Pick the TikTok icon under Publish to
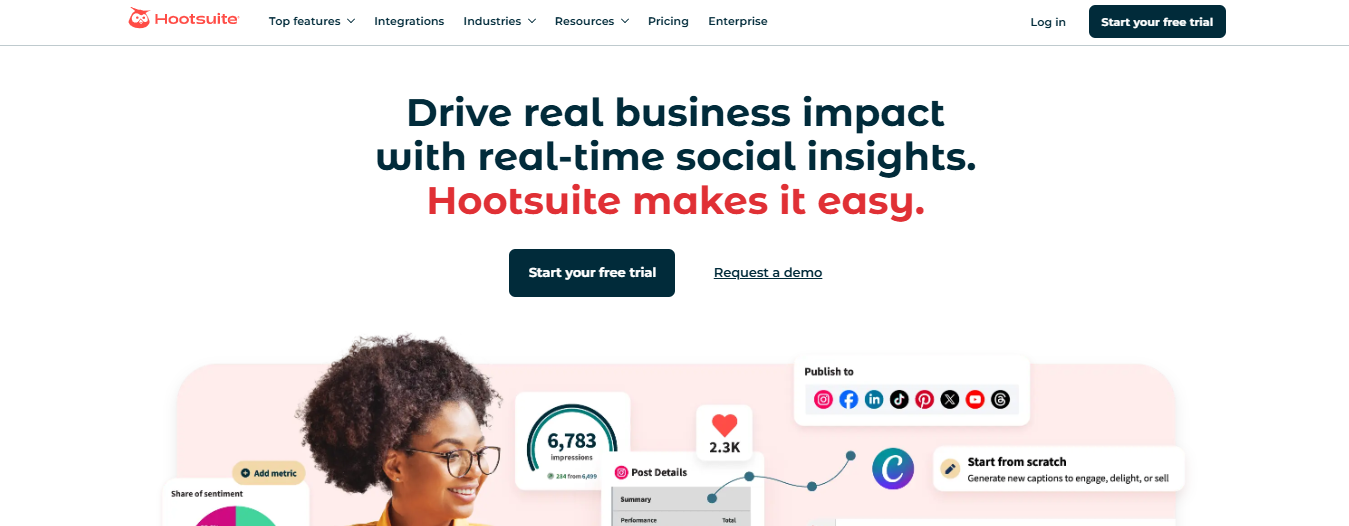 pyautogui.click(x=899, y=399)
